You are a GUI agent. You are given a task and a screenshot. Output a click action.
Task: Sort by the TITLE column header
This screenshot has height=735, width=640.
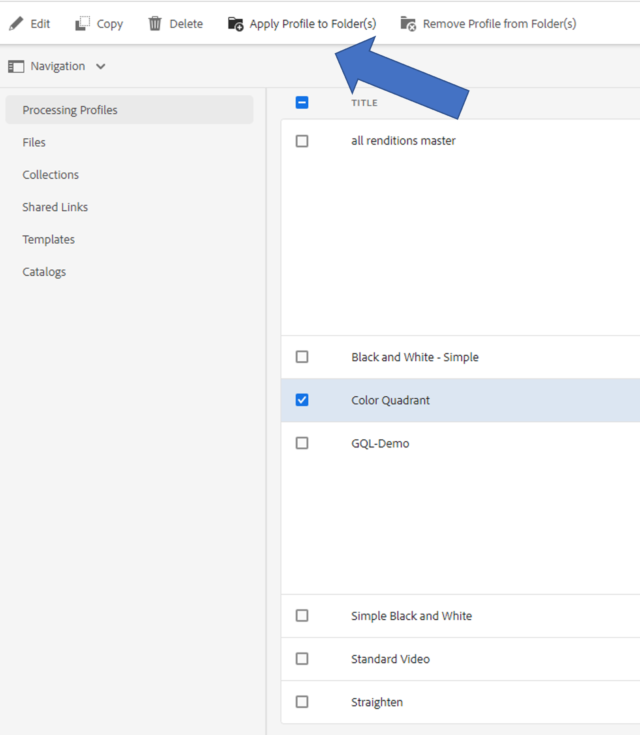point(364,103)
